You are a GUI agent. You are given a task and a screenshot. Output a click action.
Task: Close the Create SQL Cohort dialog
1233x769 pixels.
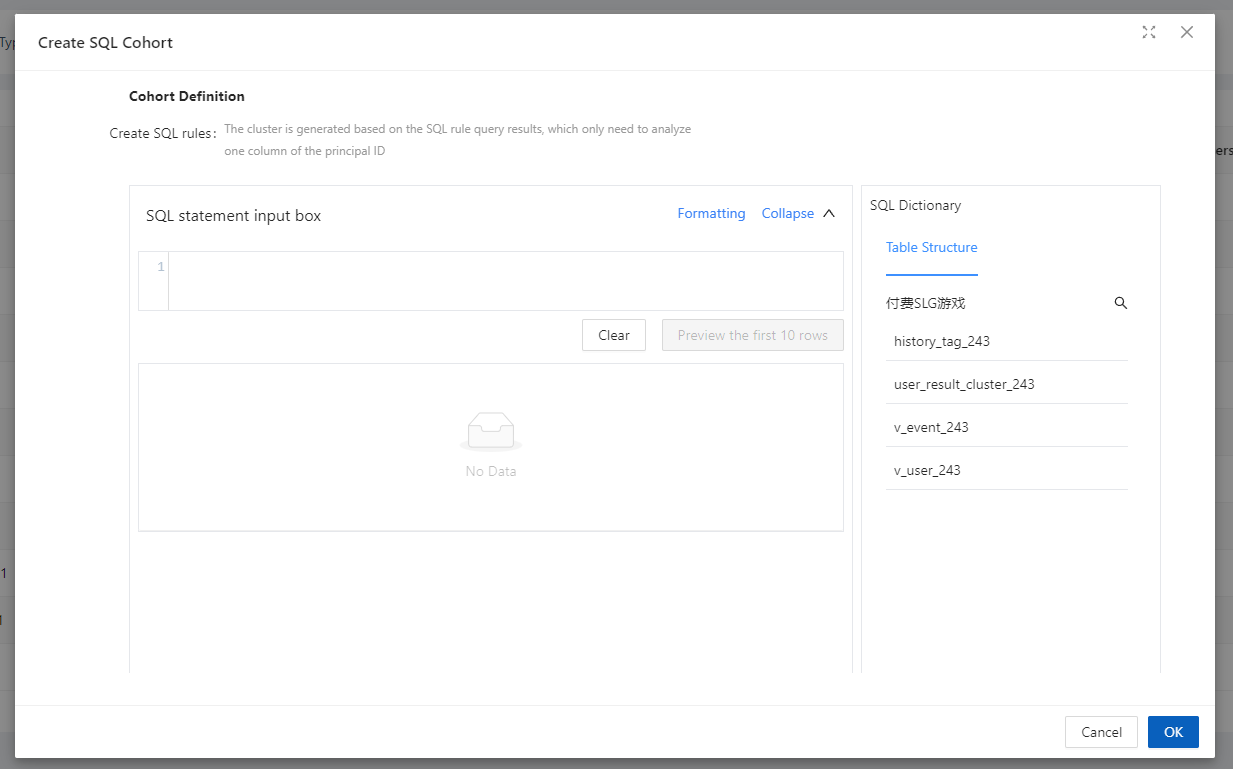click(1187, 32)
